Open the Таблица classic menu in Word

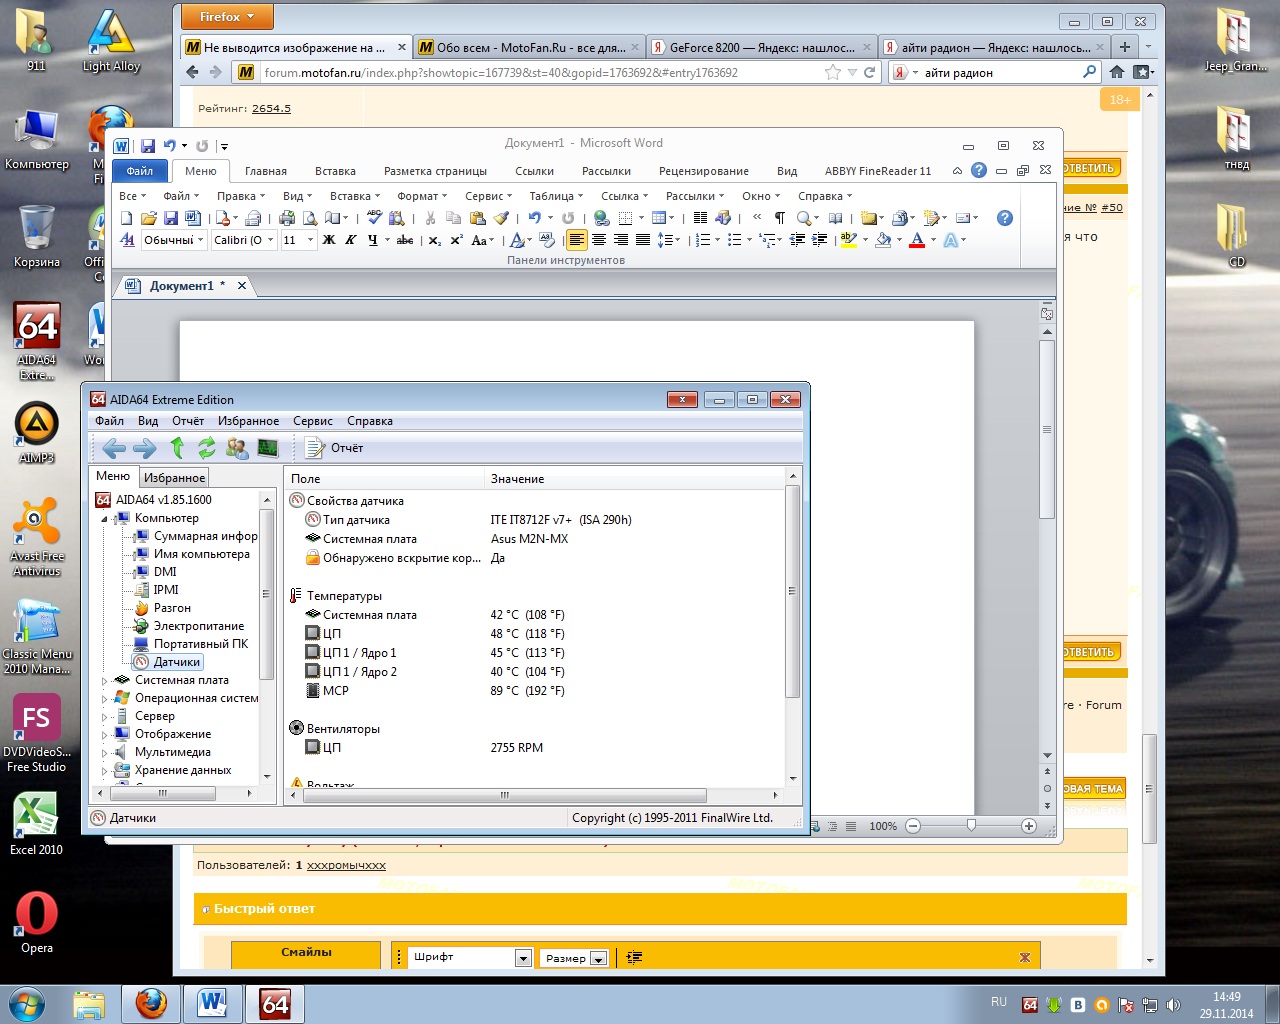tap(556, 196)
